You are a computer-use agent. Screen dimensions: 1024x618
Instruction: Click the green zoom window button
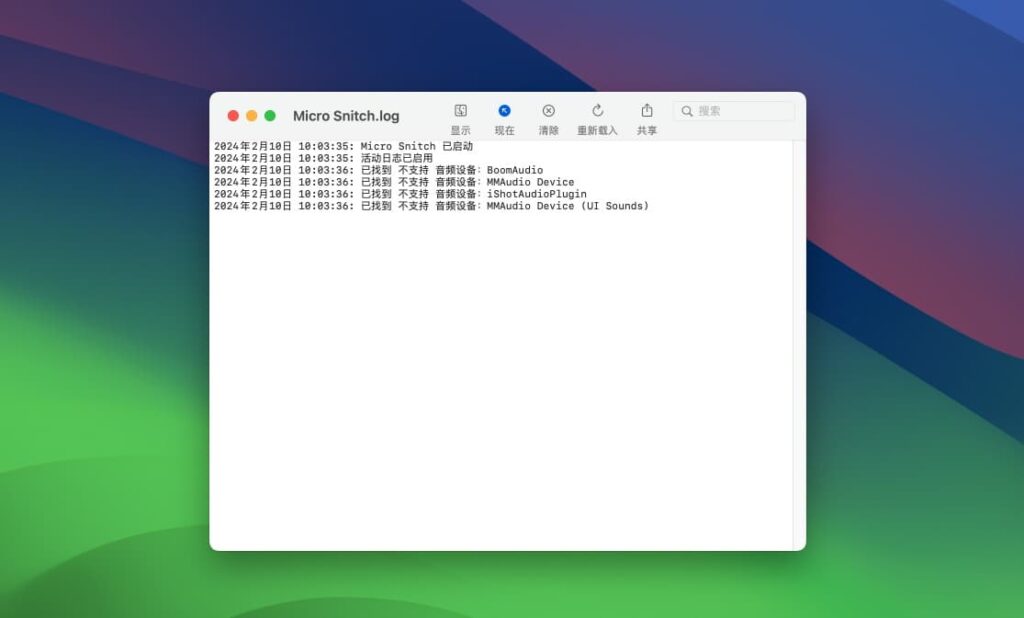(x=270, y=115)
